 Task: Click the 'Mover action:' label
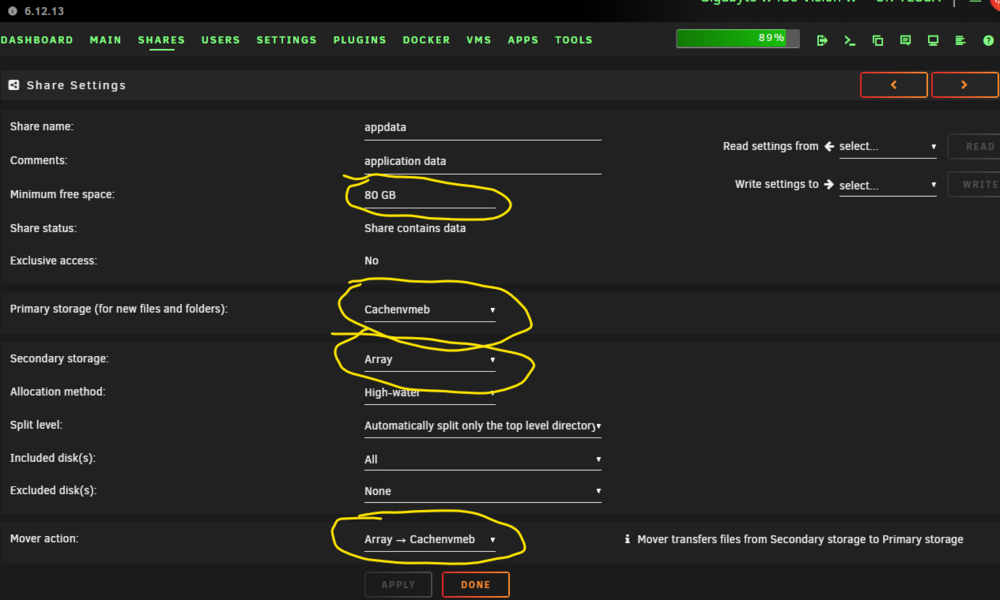[x=45, y=539]
